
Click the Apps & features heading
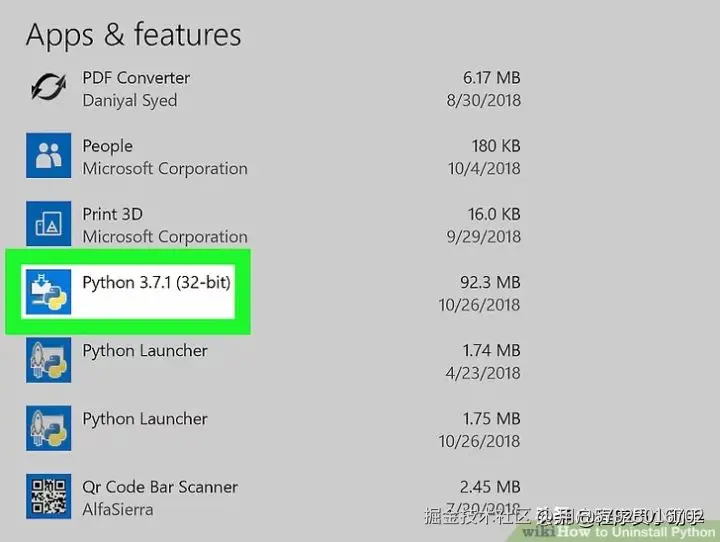[133, 35]
